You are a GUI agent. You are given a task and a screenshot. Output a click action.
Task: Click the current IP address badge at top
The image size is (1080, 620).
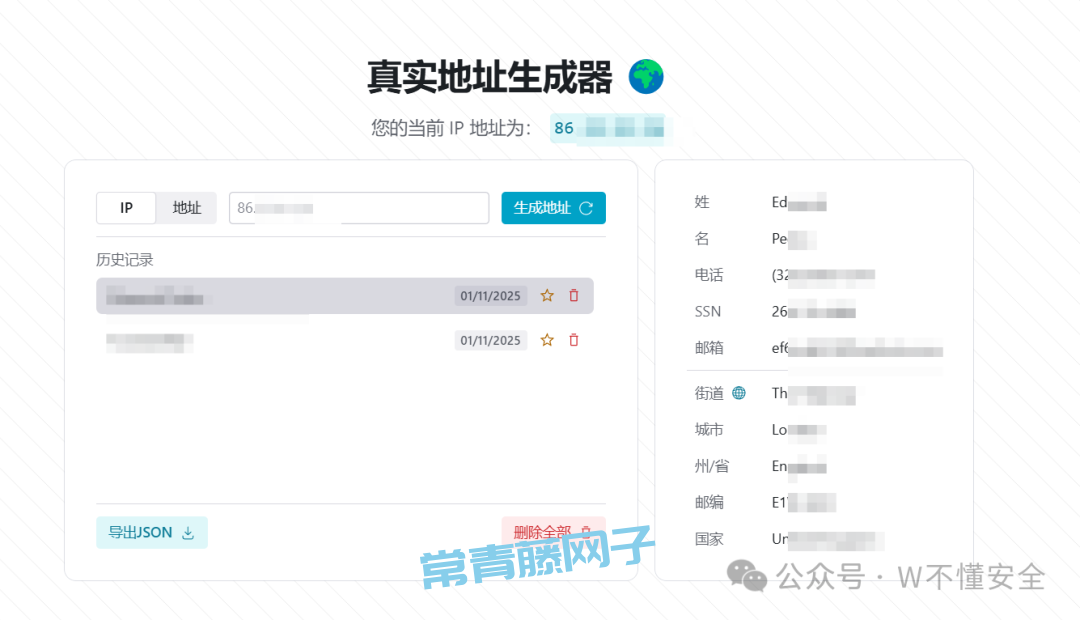pyautogui.click(x=610, y=128)
